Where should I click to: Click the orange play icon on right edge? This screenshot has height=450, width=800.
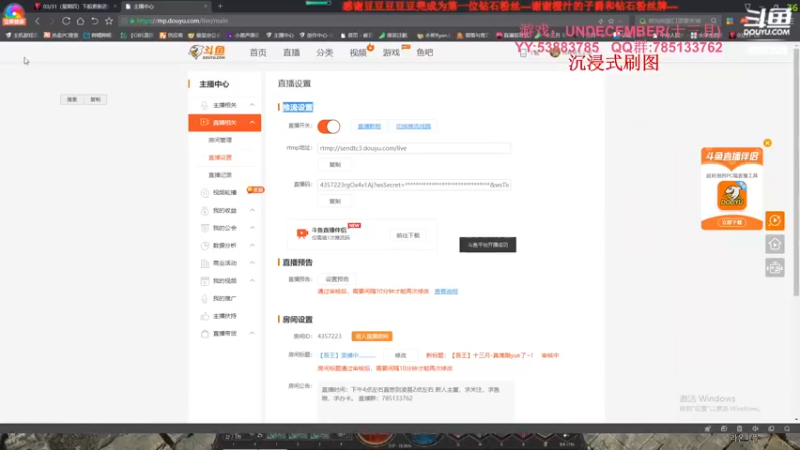[x=774, y=220]
